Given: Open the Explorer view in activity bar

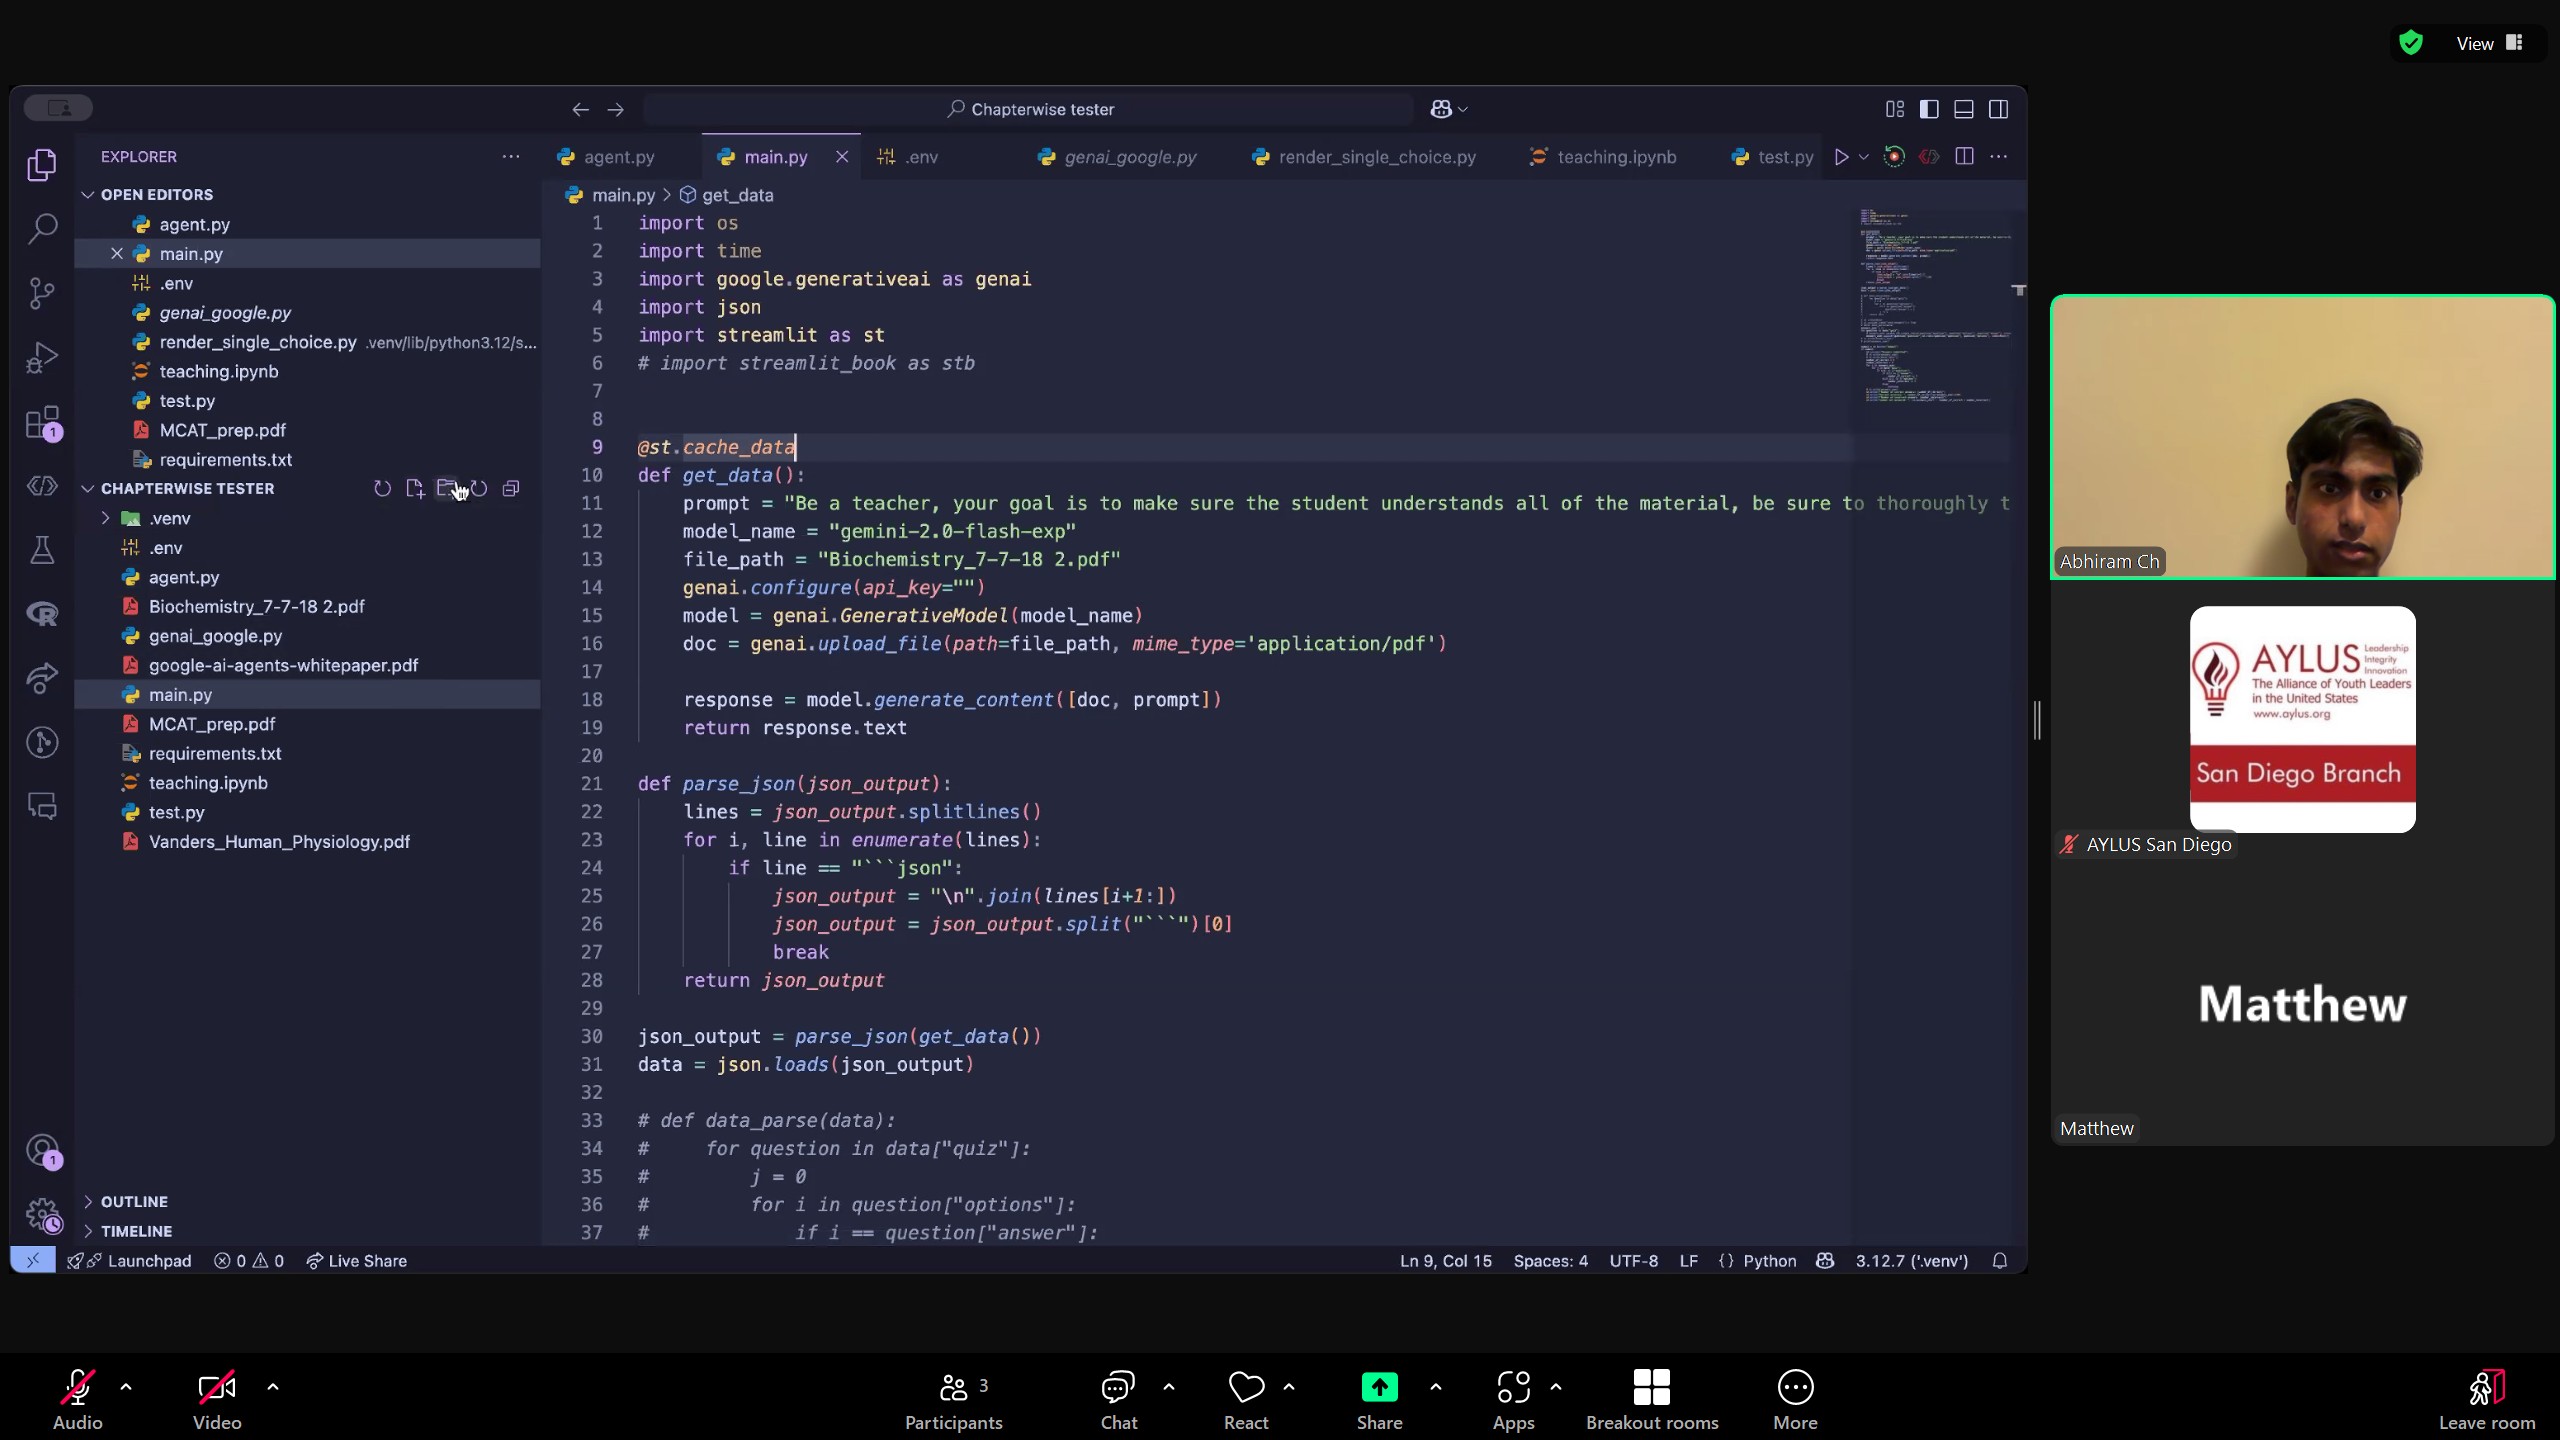Looking at the screenshot, I should pyautogui.click(x=42, y=165).
